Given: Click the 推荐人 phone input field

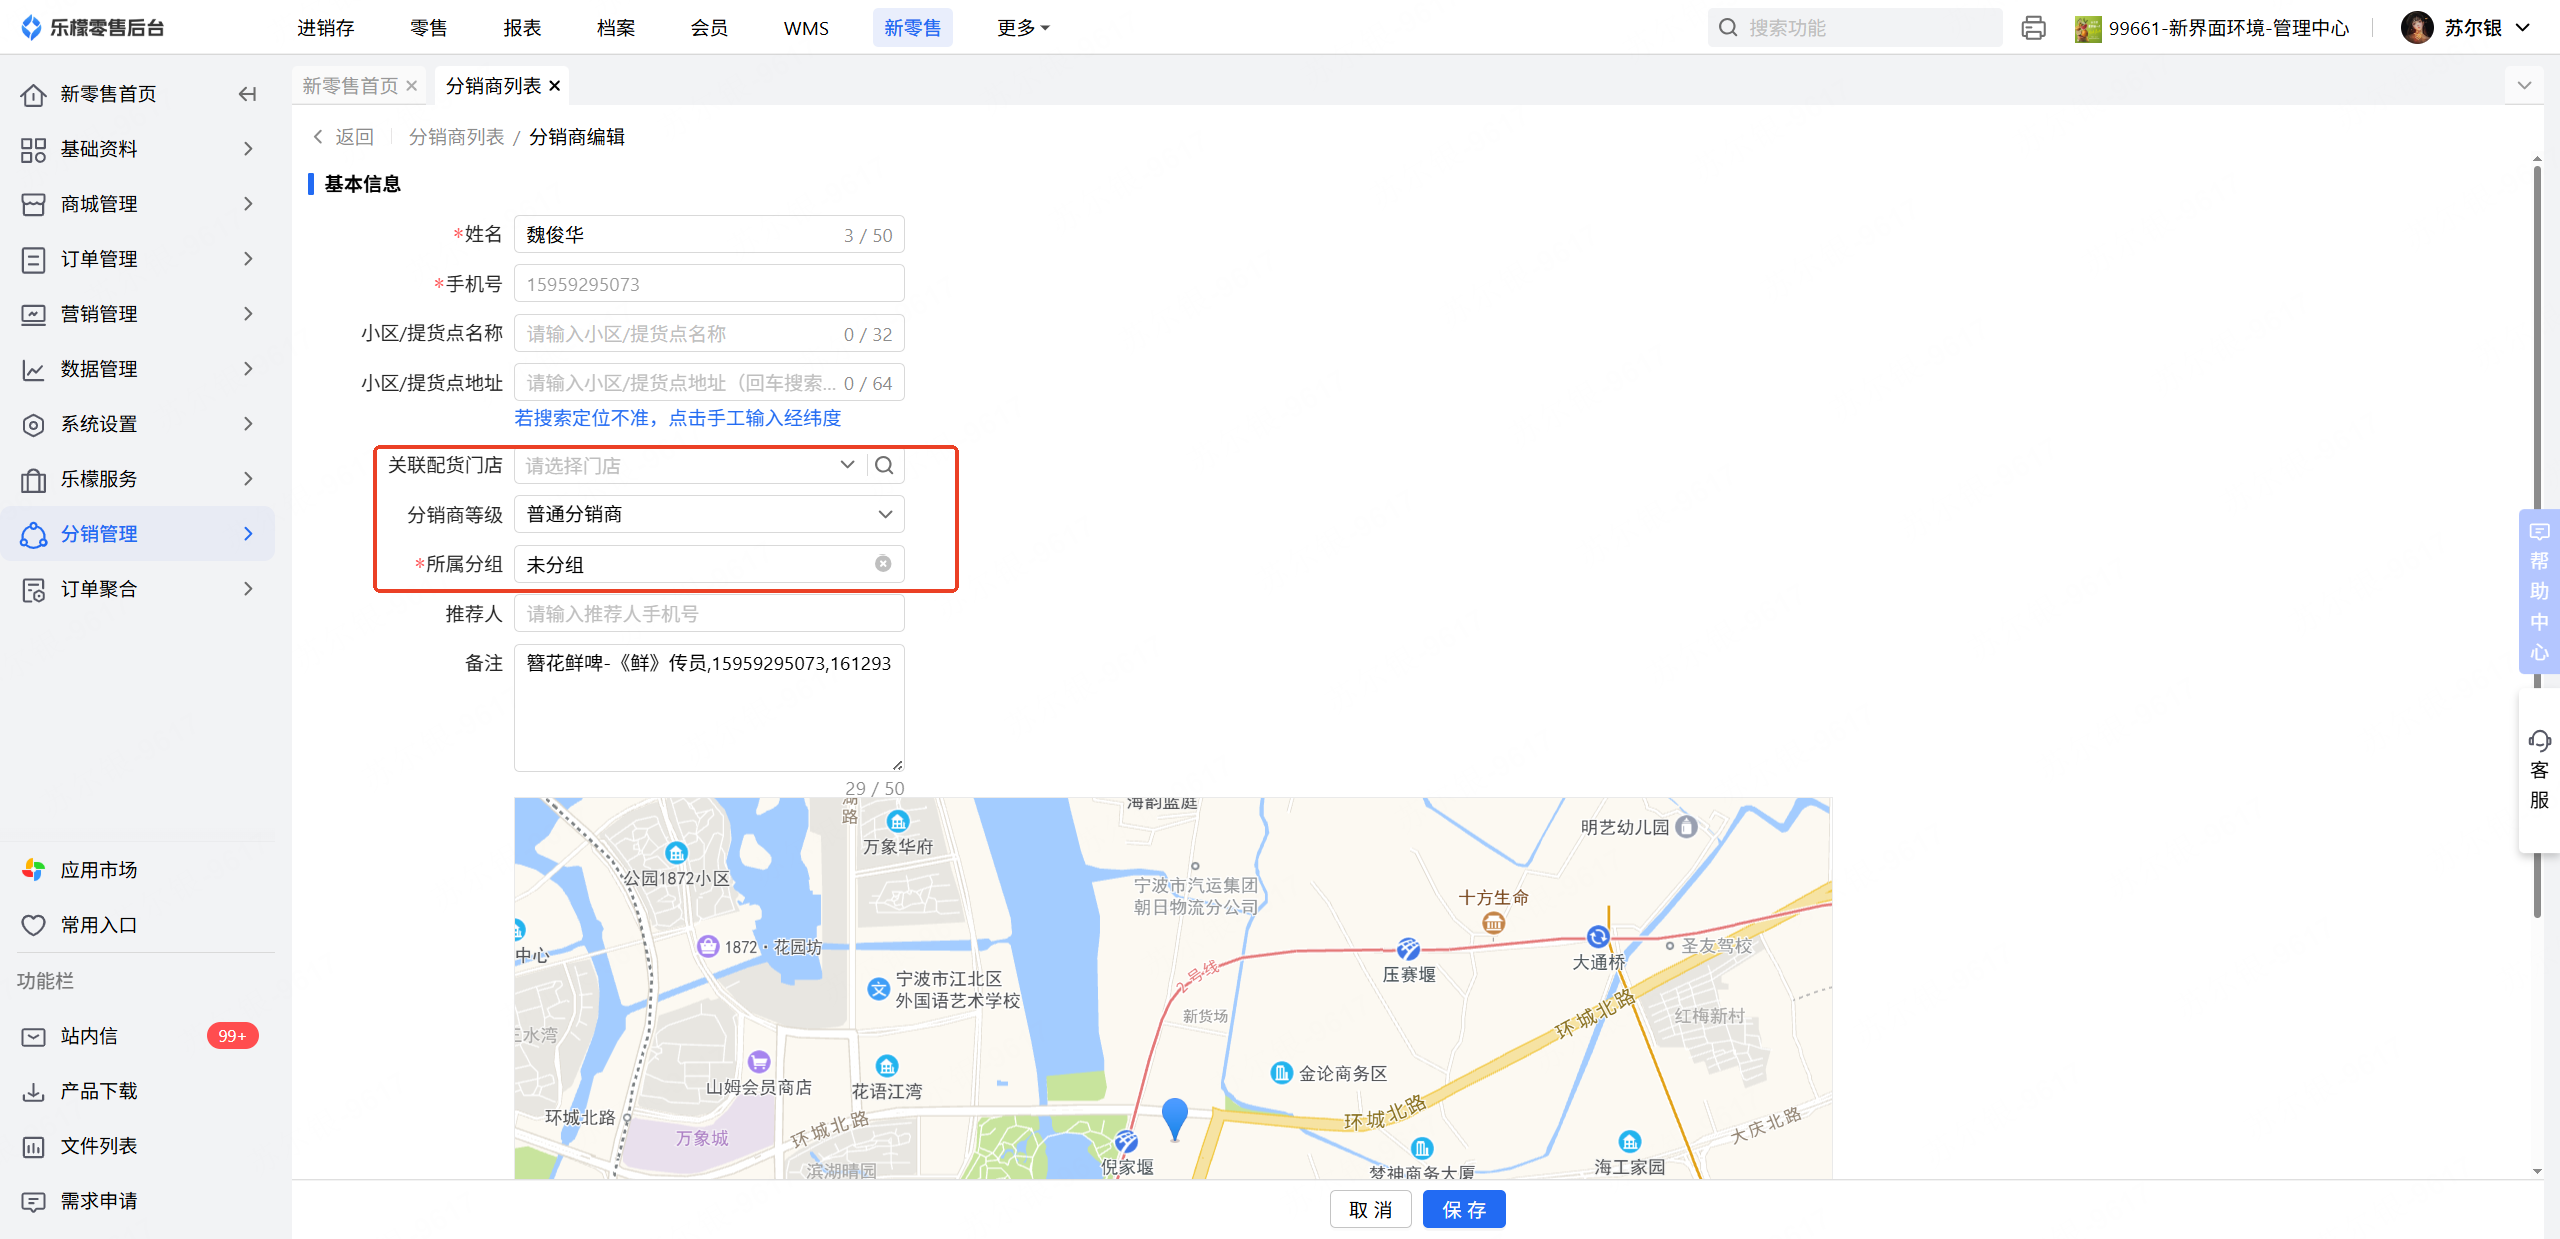Looking at the screenshot, I should click(x=709, y=614).
